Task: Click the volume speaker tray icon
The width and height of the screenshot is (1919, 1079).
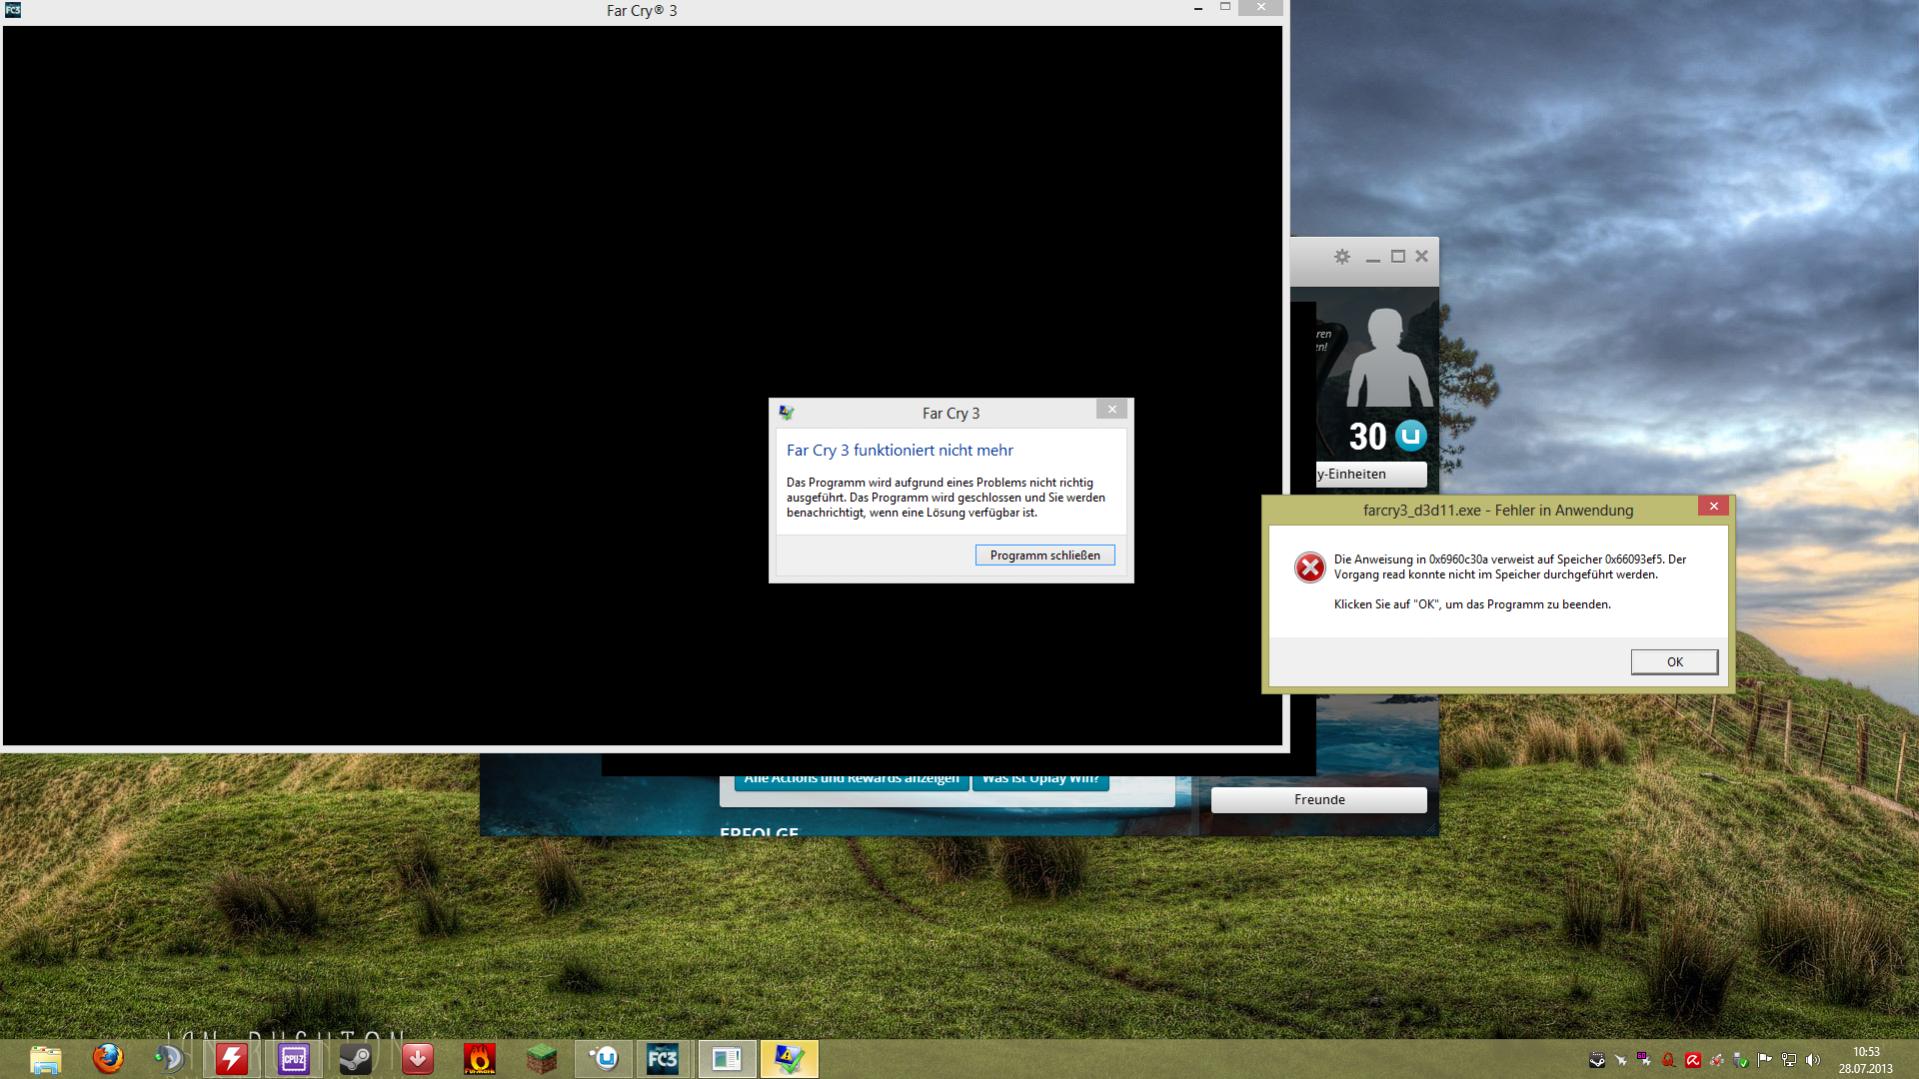Action: click(x=1813, y=1060)
